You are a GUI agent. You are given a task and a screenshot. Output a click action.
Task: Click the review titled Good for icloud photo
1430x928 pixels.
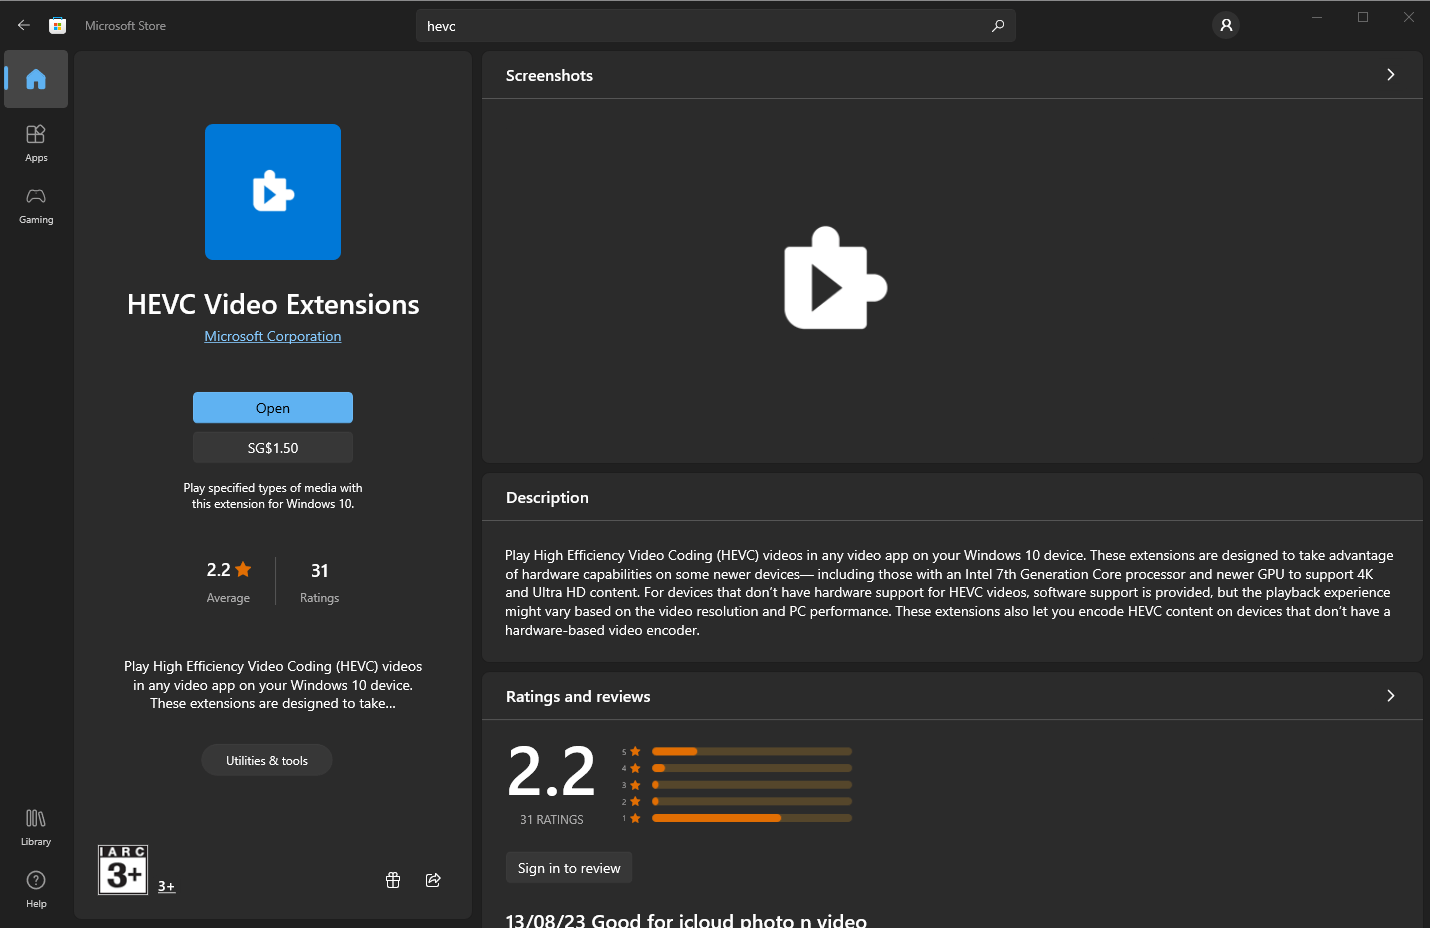click(x=686, y=920)
